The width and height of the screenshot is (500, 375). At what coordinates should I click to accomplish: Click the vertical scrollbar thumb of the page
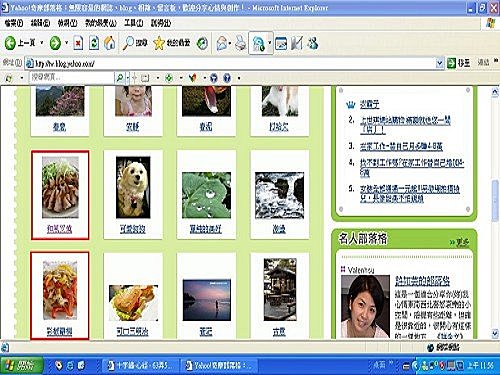[x=495, y=200]
